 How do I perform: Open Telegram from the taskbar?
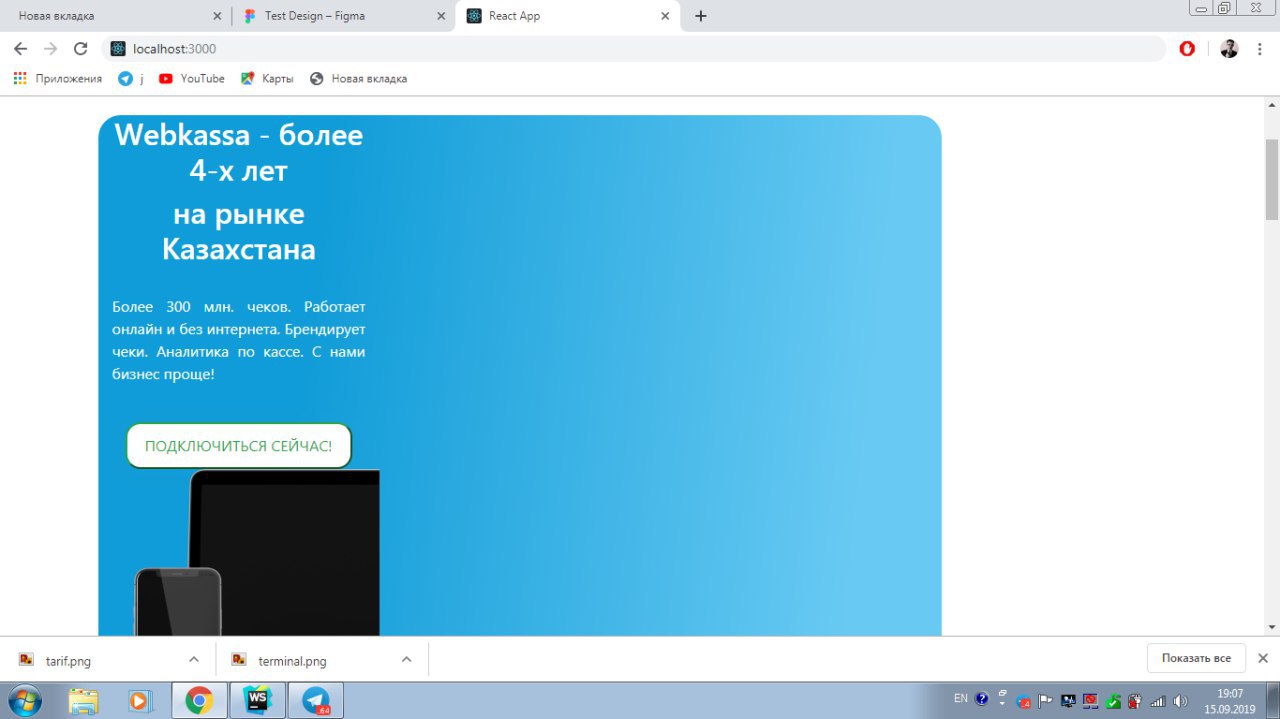pos(316,700)
